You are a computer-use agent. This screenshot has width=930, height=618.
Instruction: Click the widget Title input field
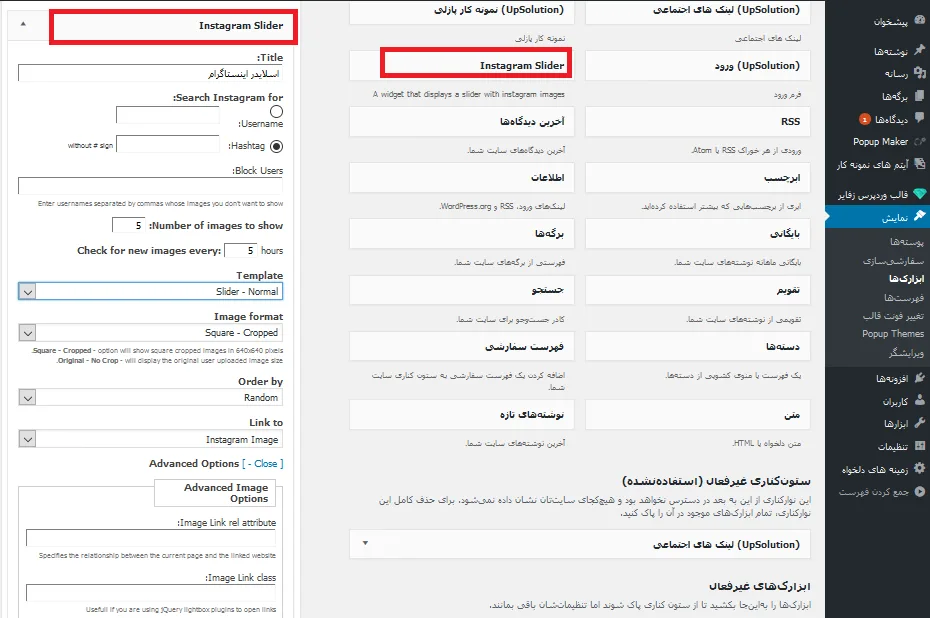[x=151, y=74]
